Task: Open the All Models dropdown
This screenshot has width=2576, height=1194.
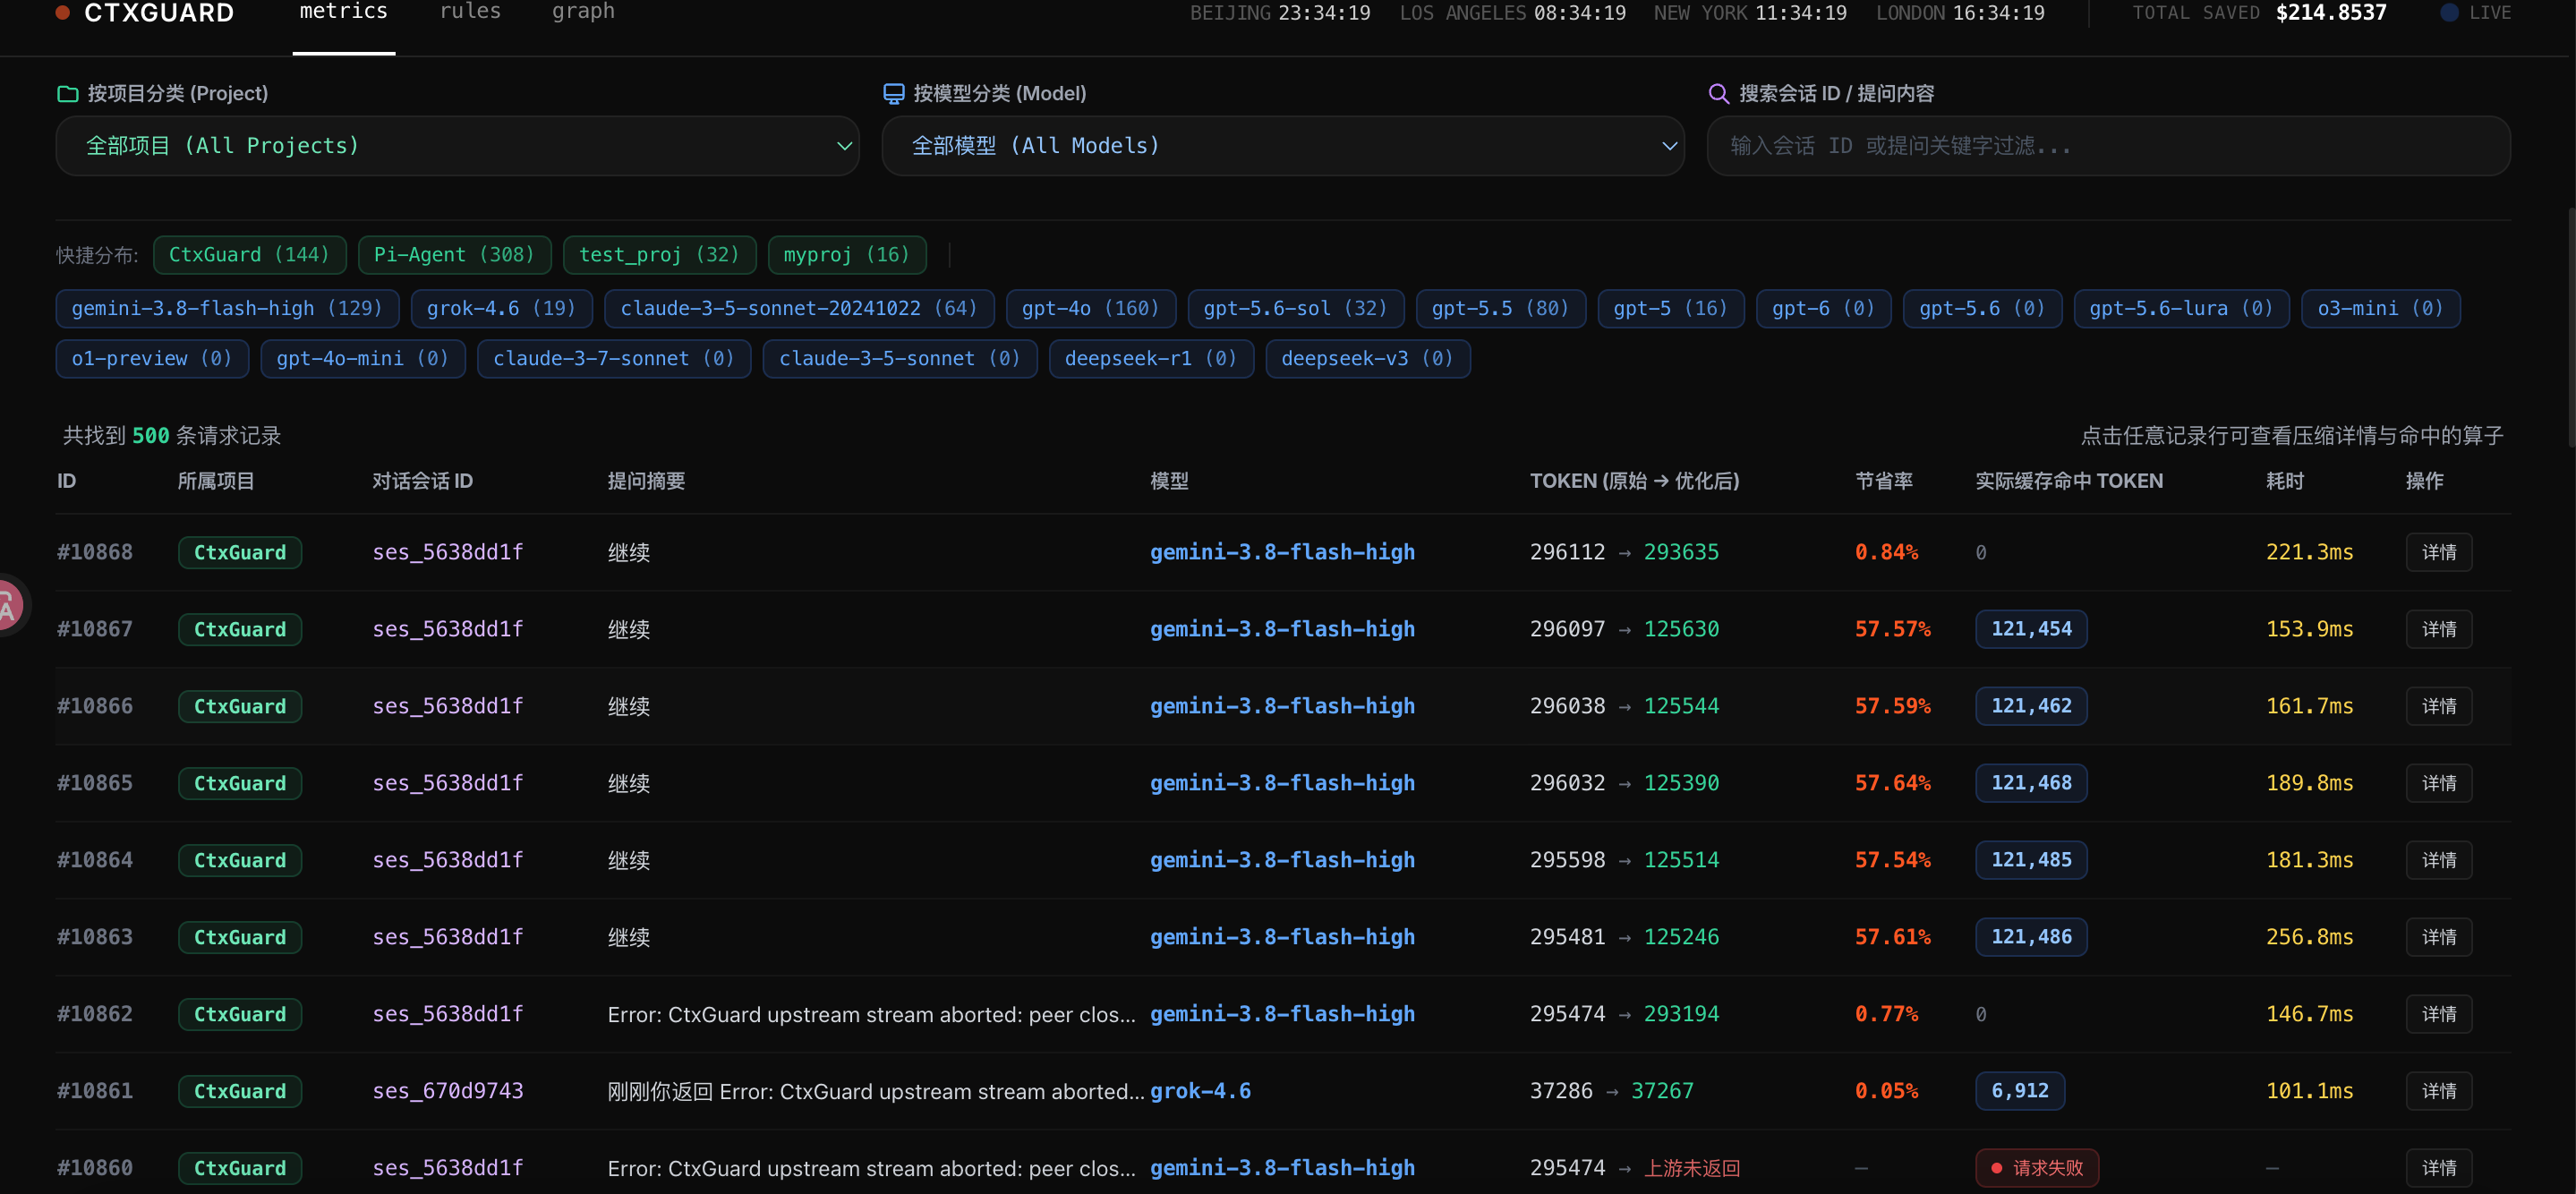Action: coord(1283,146)
